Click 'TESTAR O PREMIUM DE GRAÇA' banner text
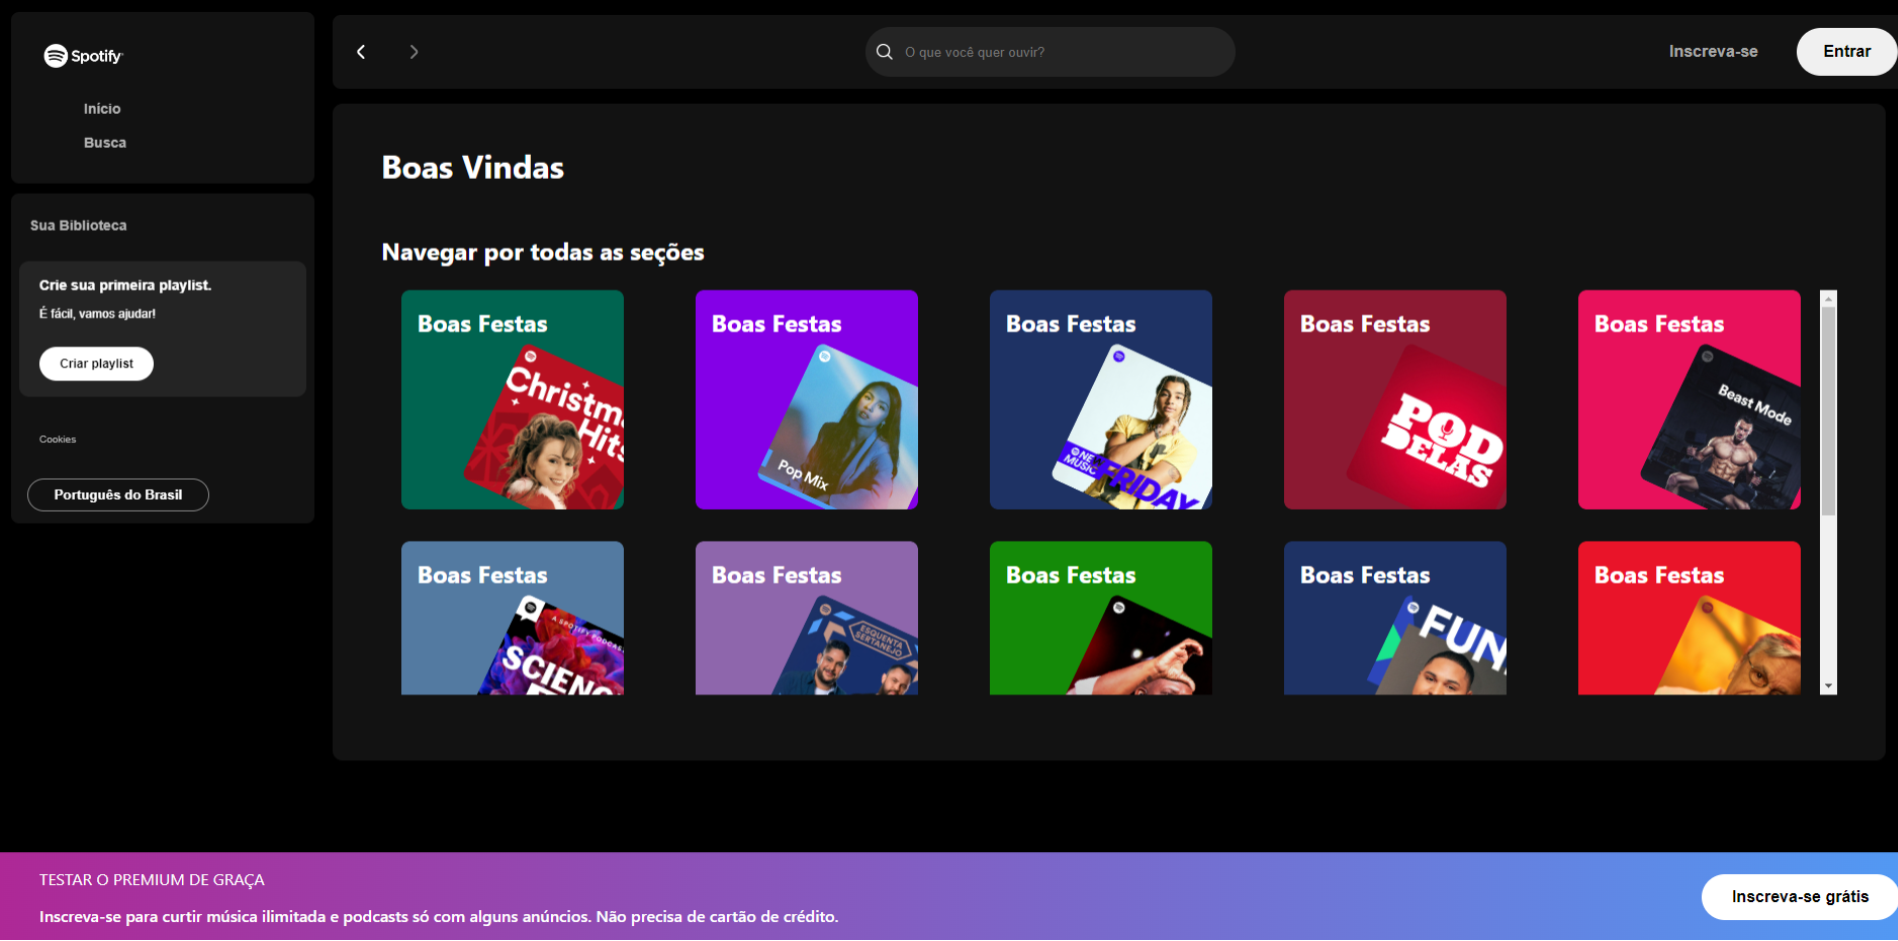The width and height of the screenshot is (1898, 941). point(152,880)
